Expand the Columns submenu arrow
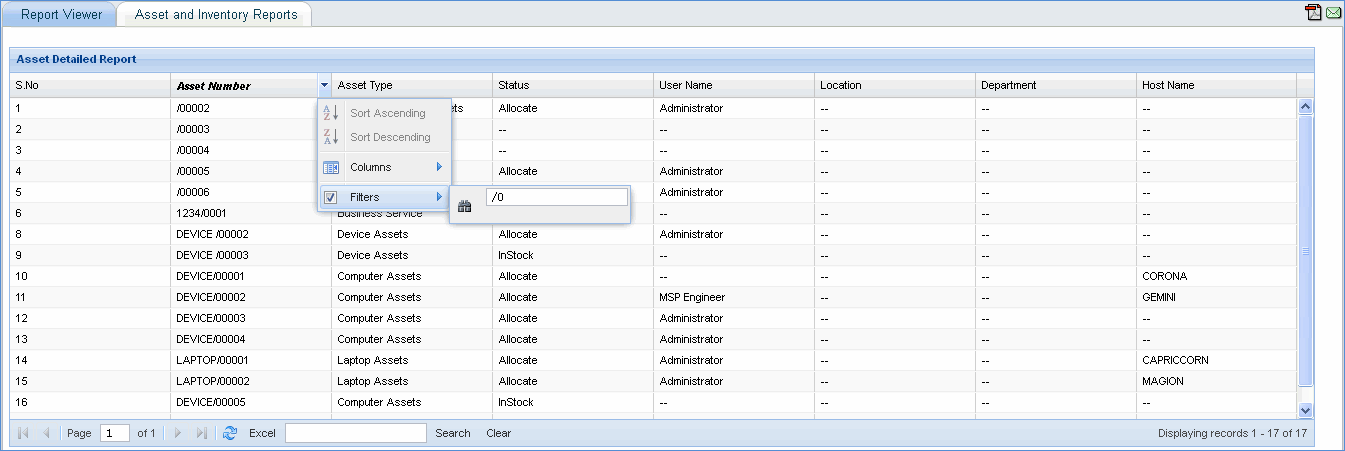 439,167
